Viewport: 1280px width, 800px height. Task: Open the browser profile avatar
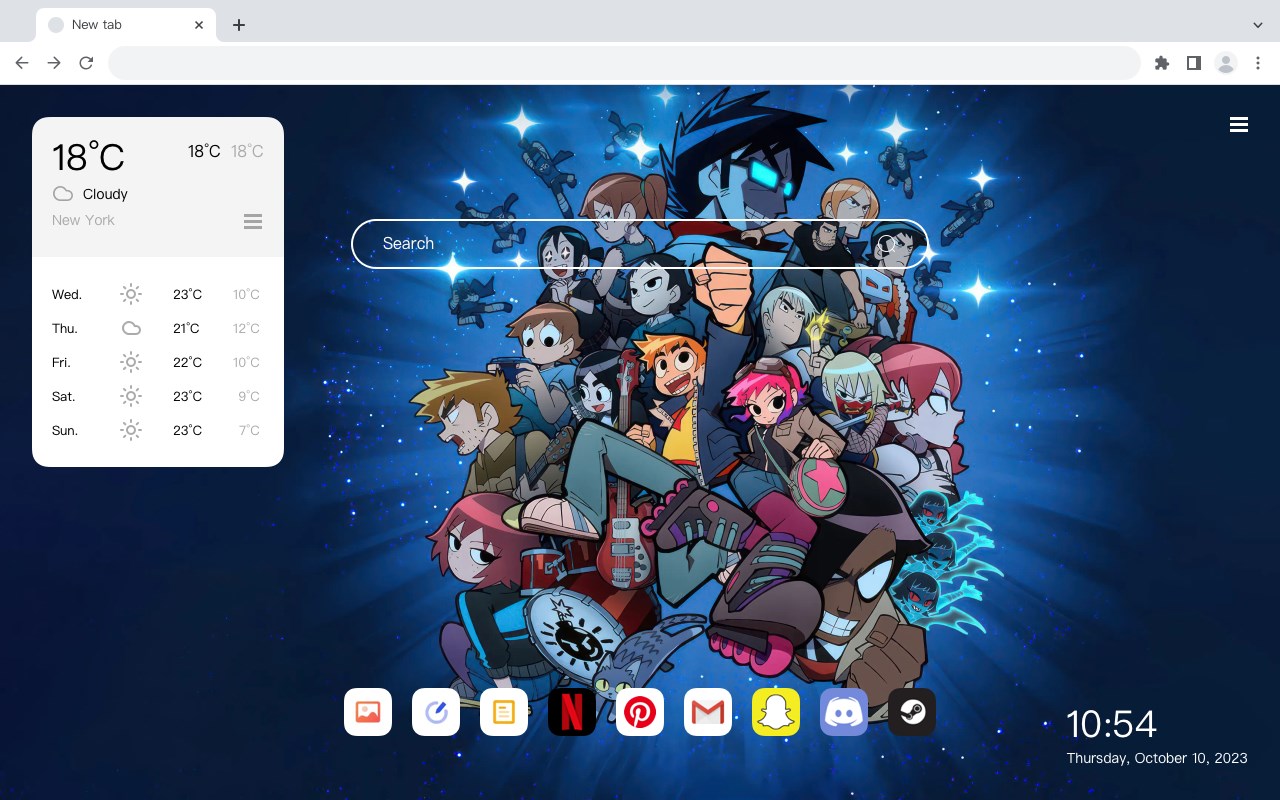click(1226, 63)
